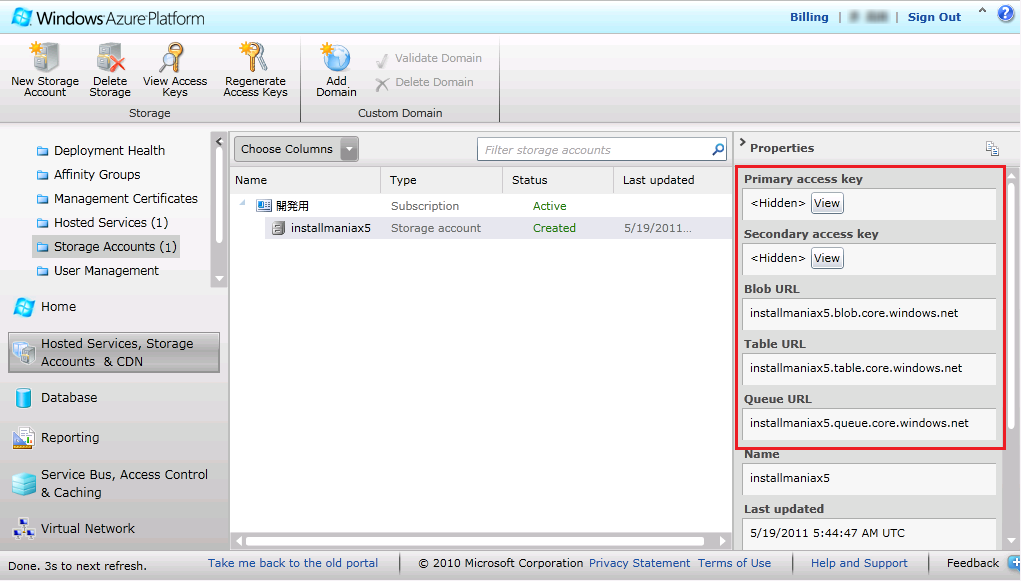Open the Terms of Use link
The height and width of the screenshot is (581, 1021).
tap(734, 563)
